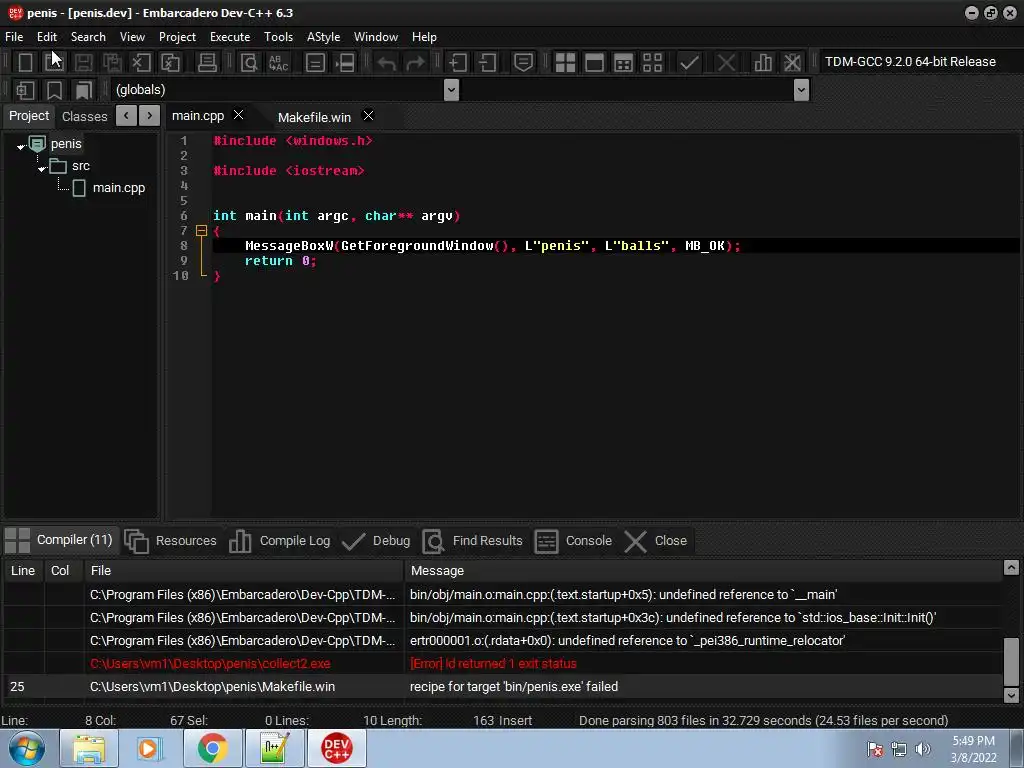
Task: Click the Unindent toolbar icon
Action: click(487, 63)
